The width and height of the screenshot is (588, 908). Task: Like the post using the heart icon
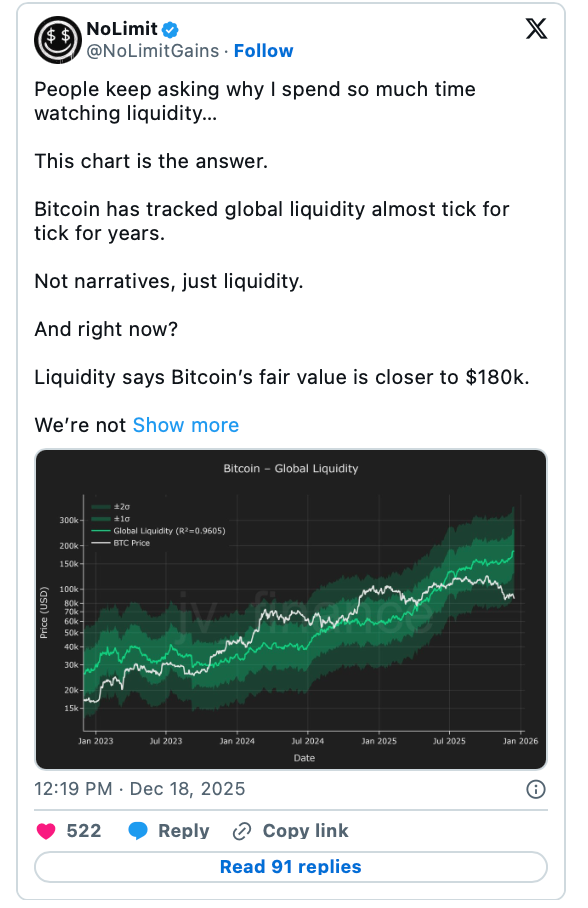(45, 831)
